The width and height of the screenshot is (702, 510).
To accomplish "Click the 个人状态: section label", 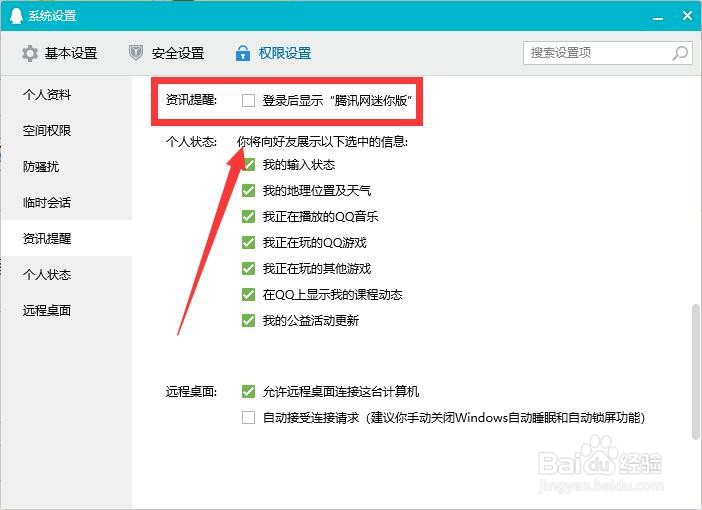I will (x=191, y=142).
